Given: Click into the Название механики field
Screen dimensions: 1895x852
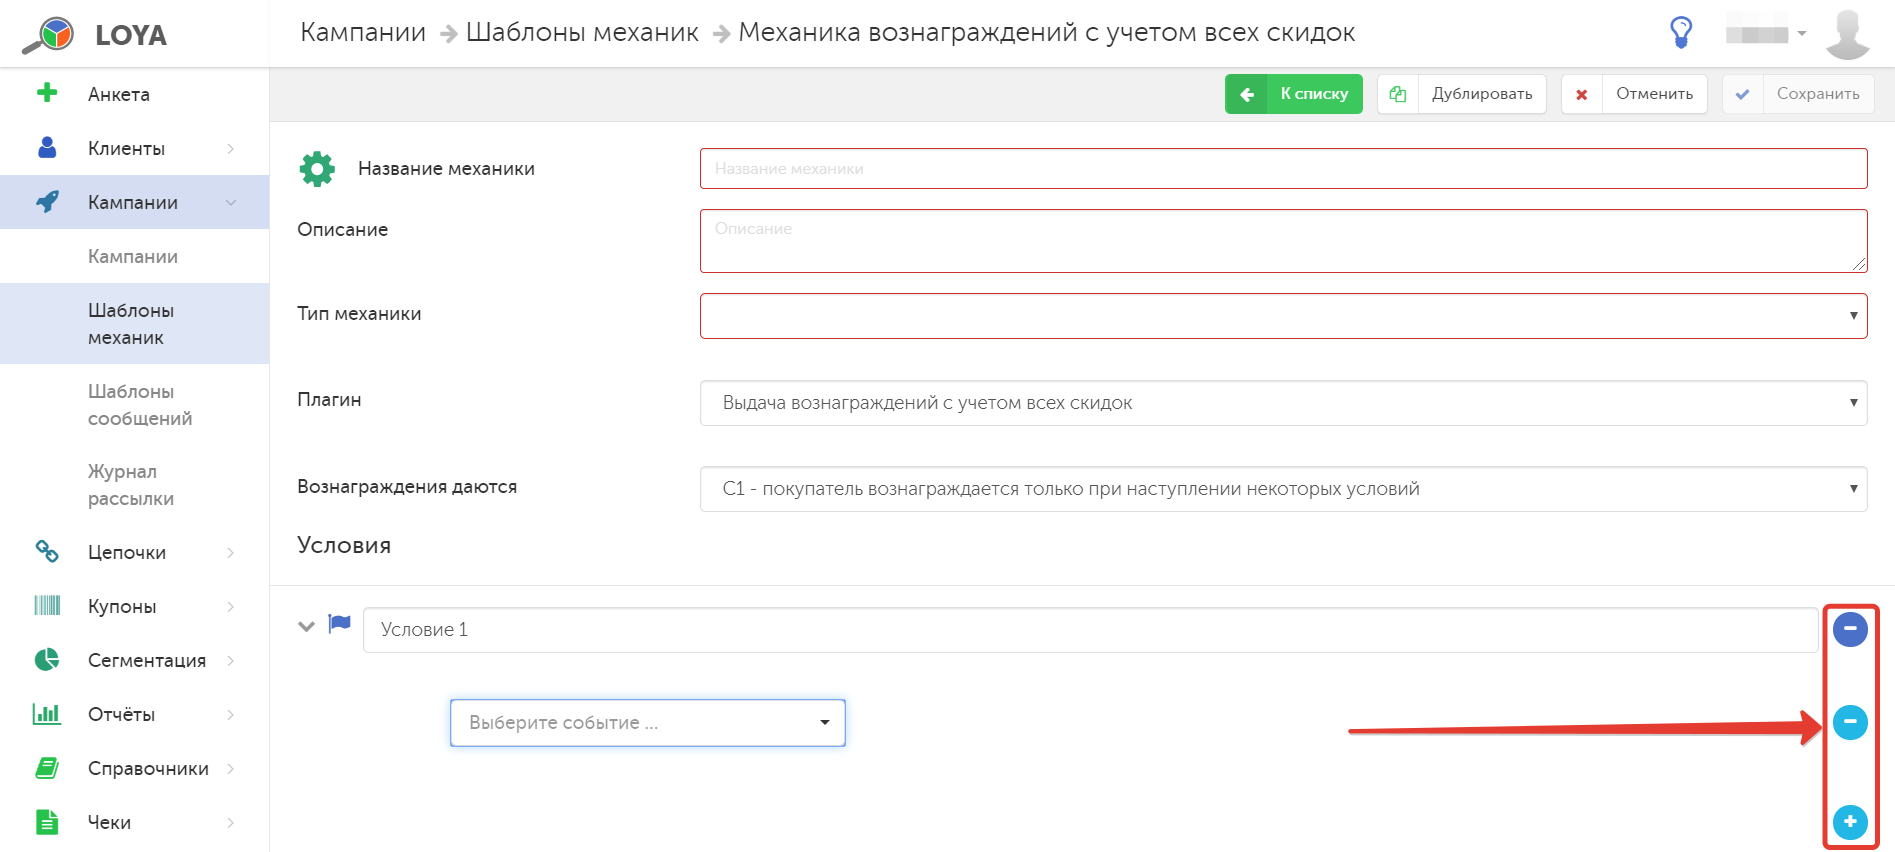Looking at the screenshot, I should click(1283, 169).
